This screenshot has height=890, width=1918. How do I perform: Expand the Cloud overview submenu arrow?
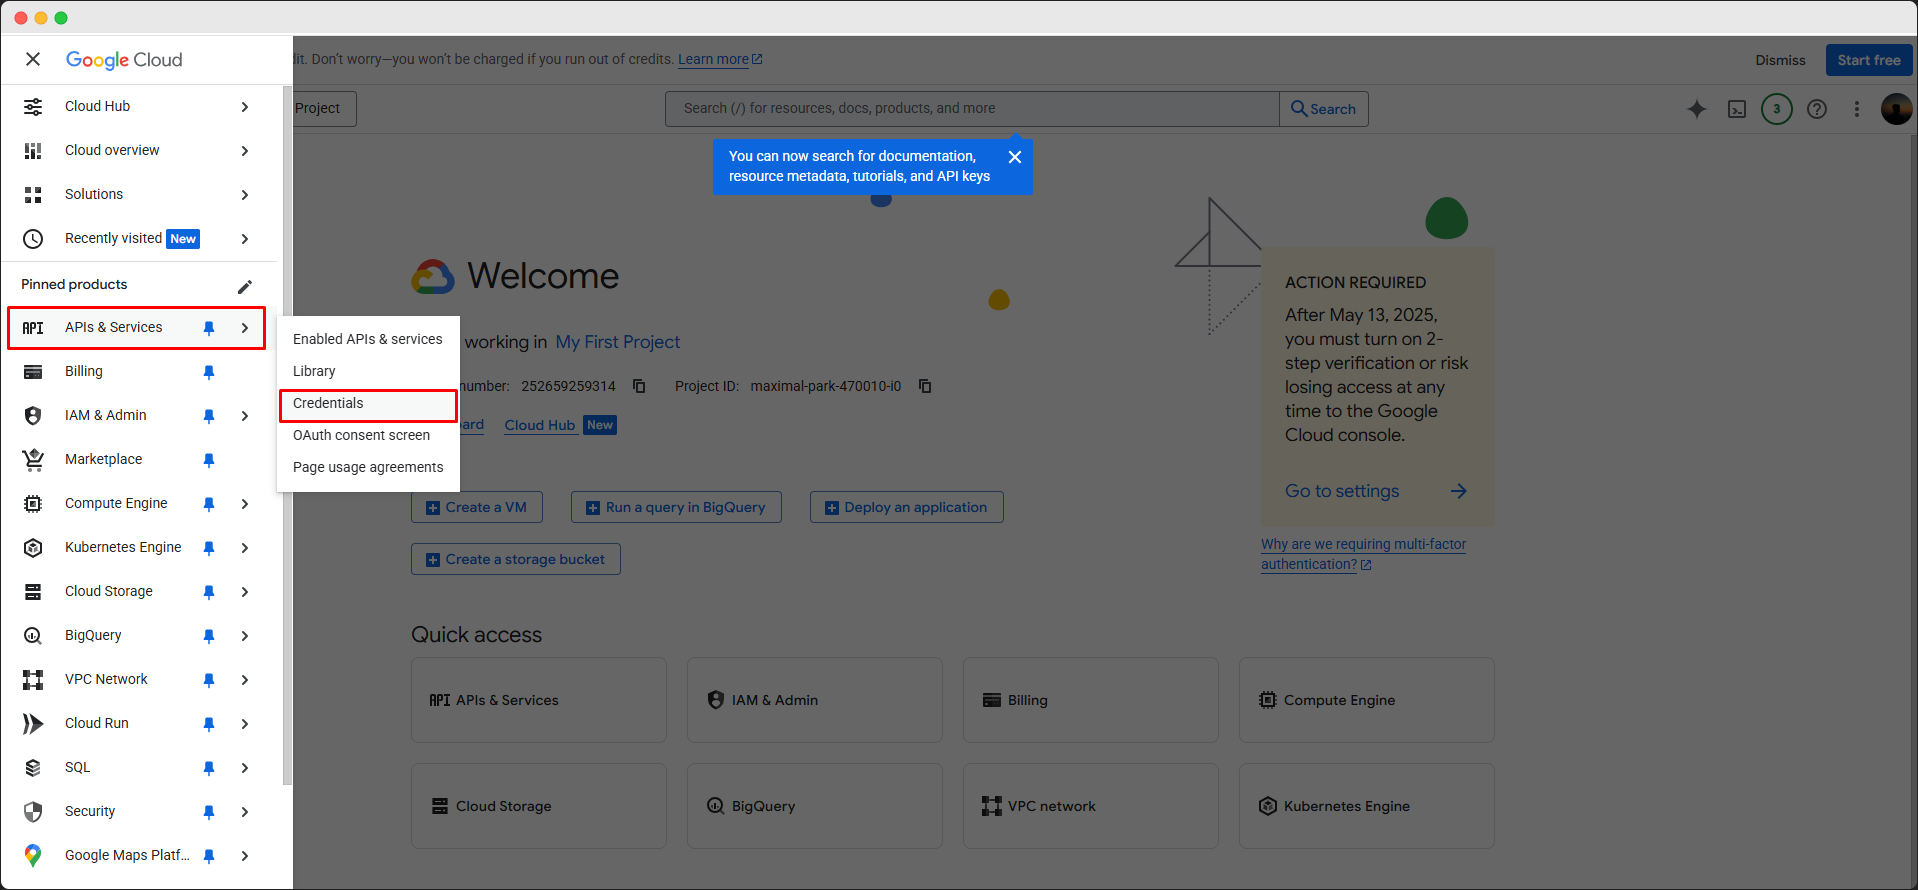(x=245, y=151)
